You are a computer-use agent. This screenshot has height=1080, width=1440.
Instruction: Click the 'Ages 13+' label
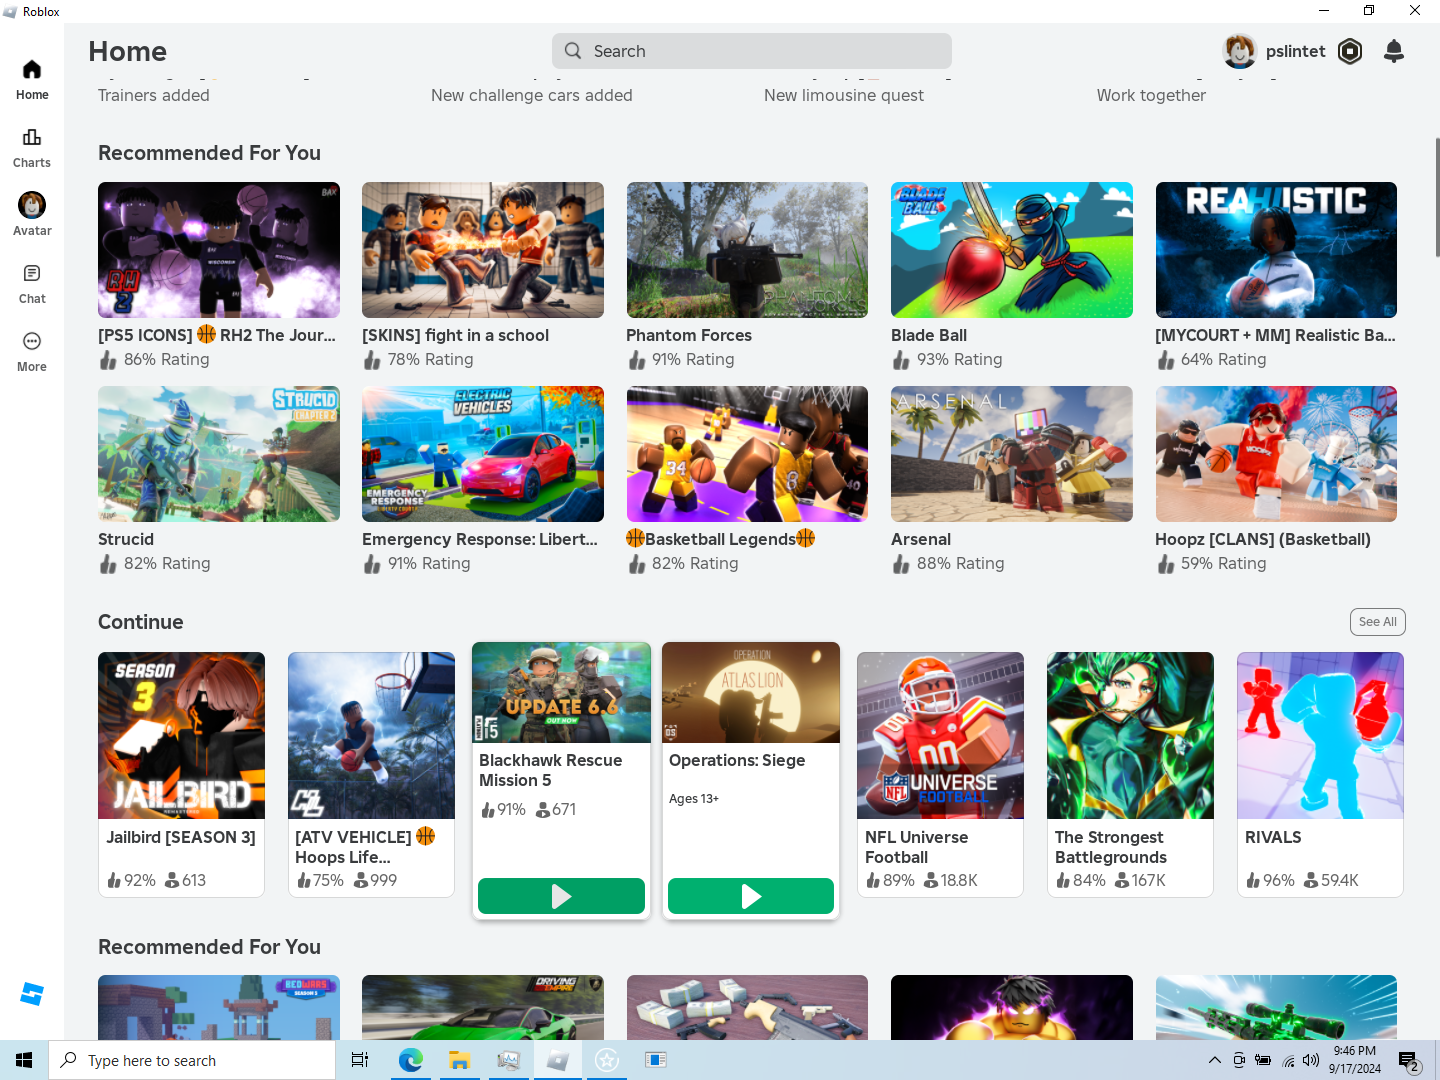[694, 798]
